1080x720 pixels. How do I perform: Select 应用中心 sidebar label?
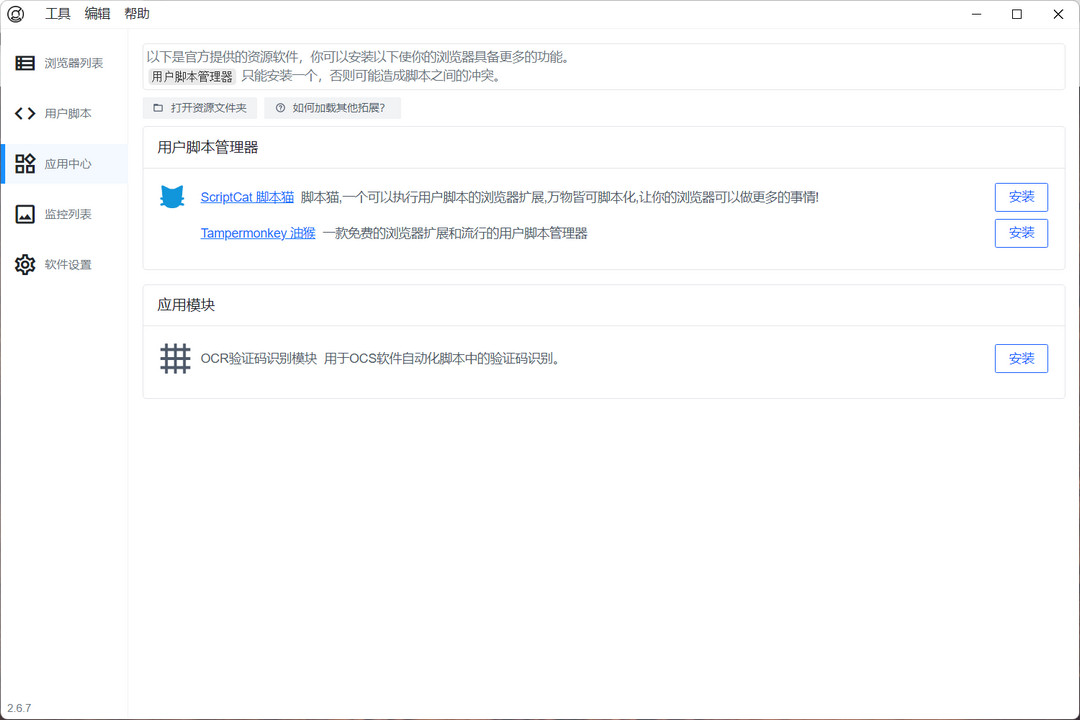pyautogui.click(x=68, y=164)
